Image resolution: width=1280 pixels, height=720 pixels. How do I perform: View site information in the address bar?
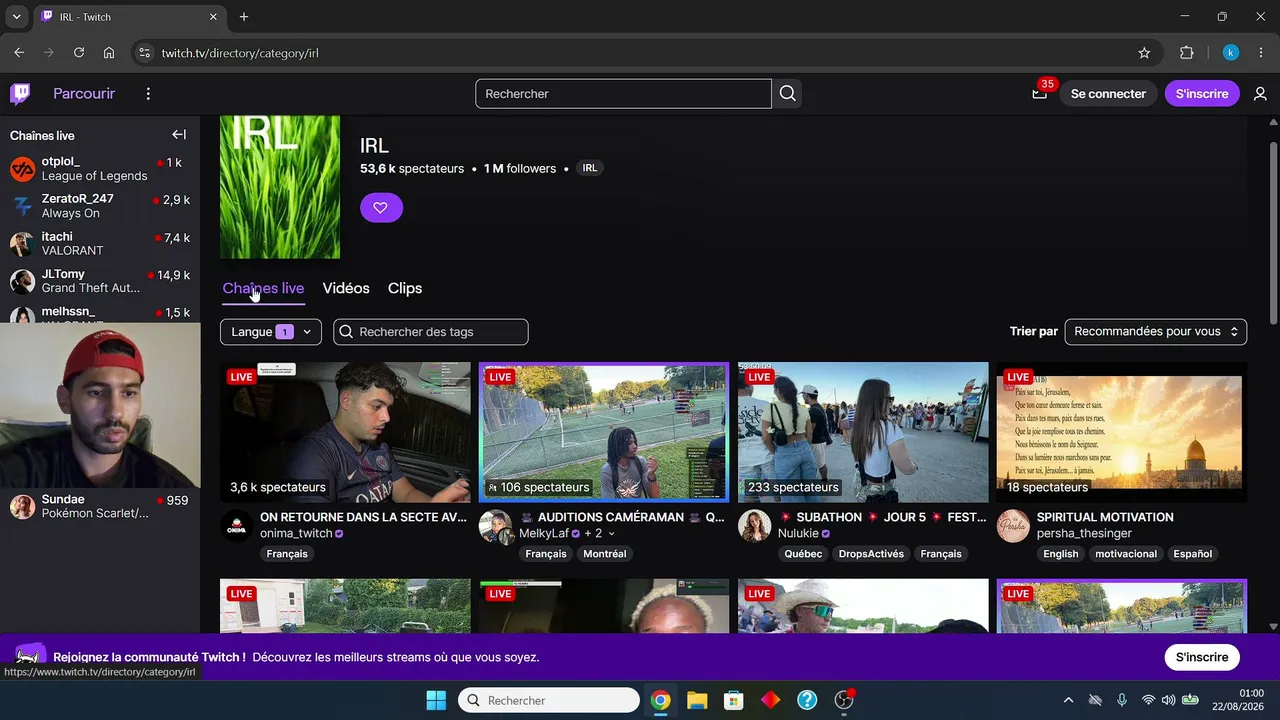click(x=144, y=53)
